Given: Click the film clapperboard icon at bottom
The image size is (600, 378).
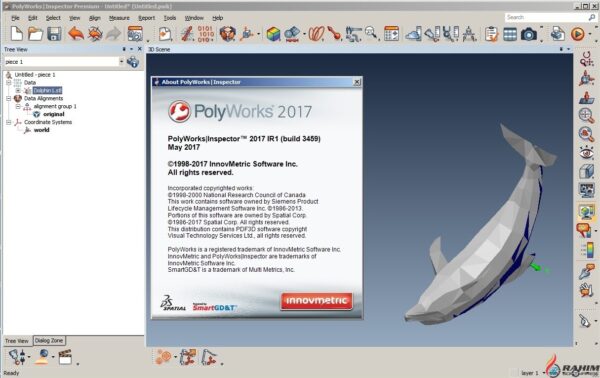Looking at the screenshot, I should point(65,357).
